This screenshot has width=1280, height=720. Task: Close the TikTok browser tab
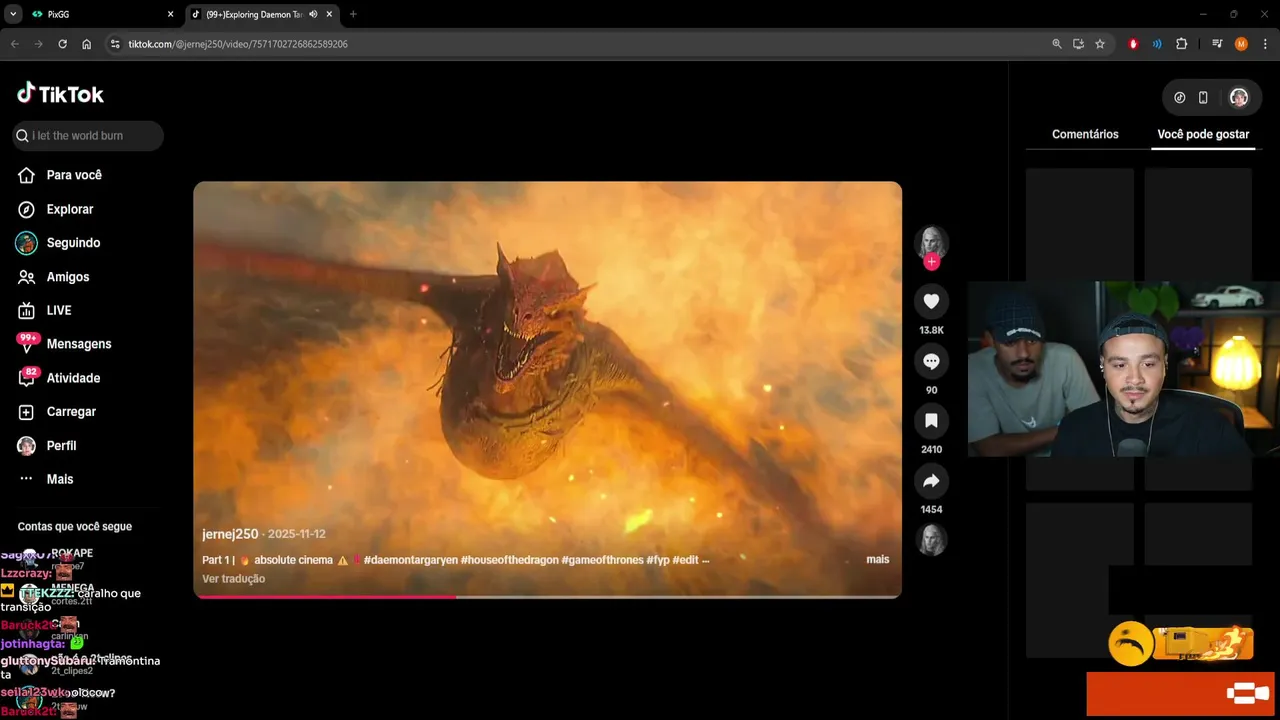[x=330, y=14]
